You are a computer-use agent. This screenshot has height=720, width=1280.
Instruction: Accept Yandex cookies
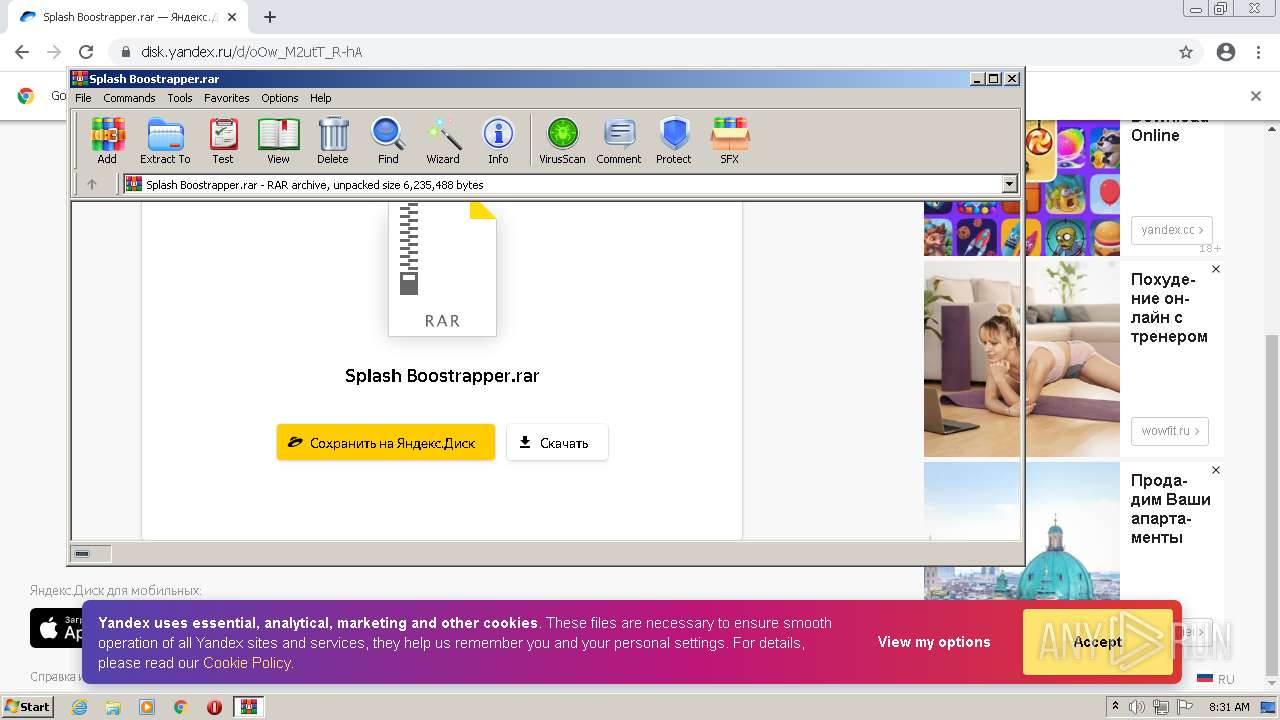(x=1098, y=642)
